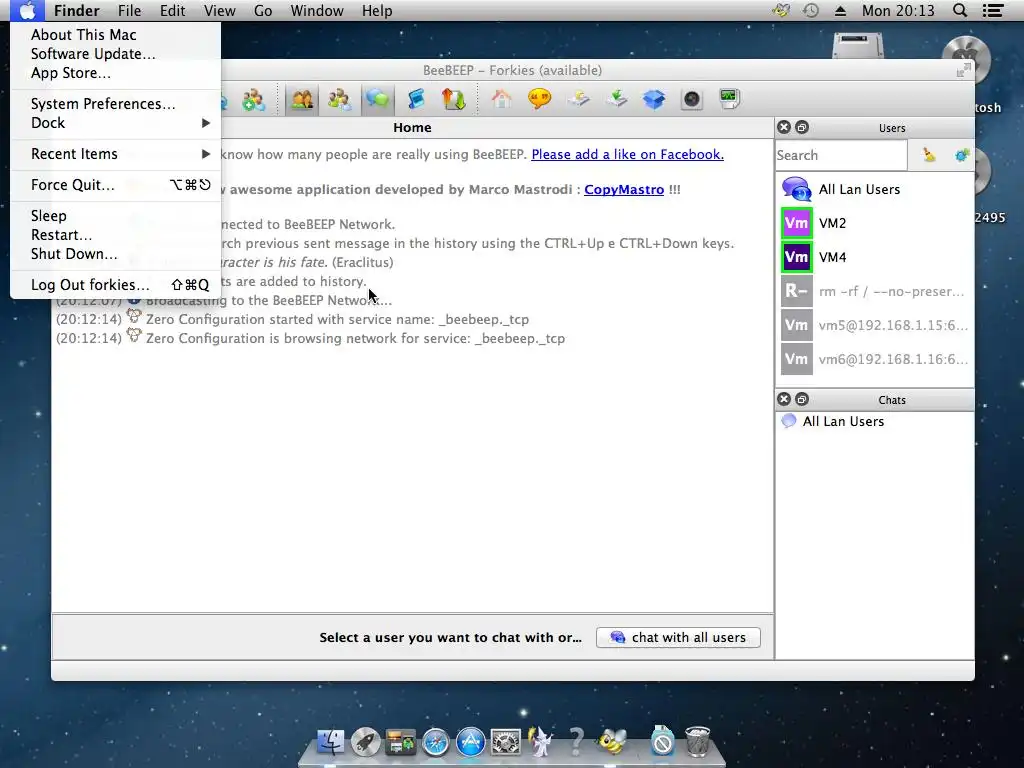Choose Software Update... from Apple menu
Image resolution: width=1024 pixels, height=768 pixels.
116,54
